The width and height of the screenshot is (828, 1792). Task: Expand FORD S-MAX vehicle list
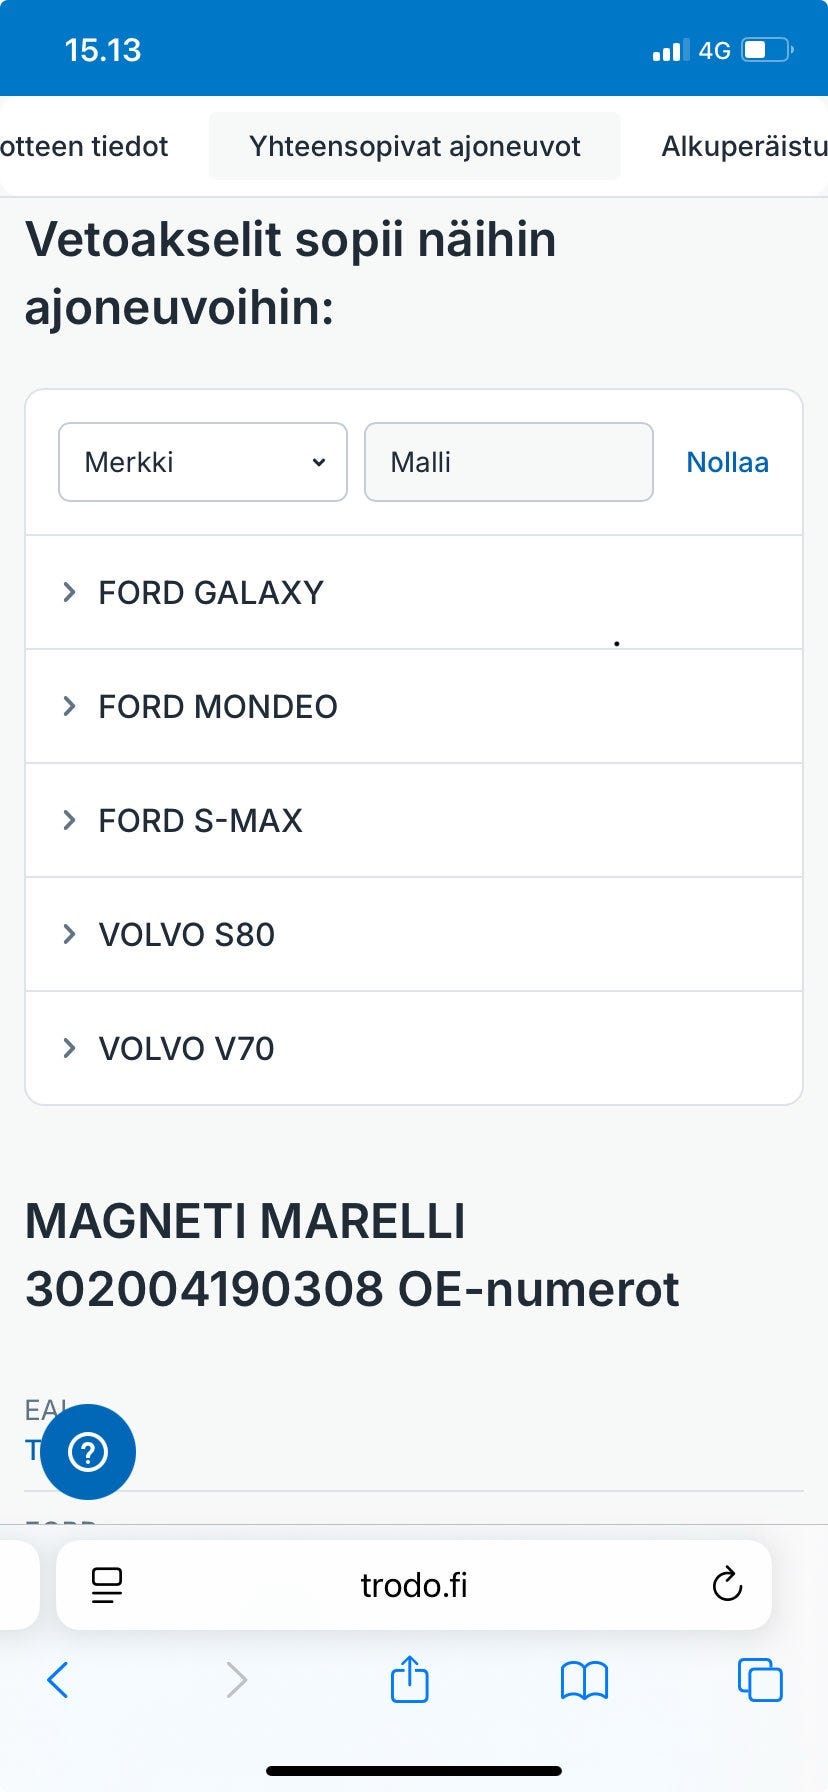[200, 821]
